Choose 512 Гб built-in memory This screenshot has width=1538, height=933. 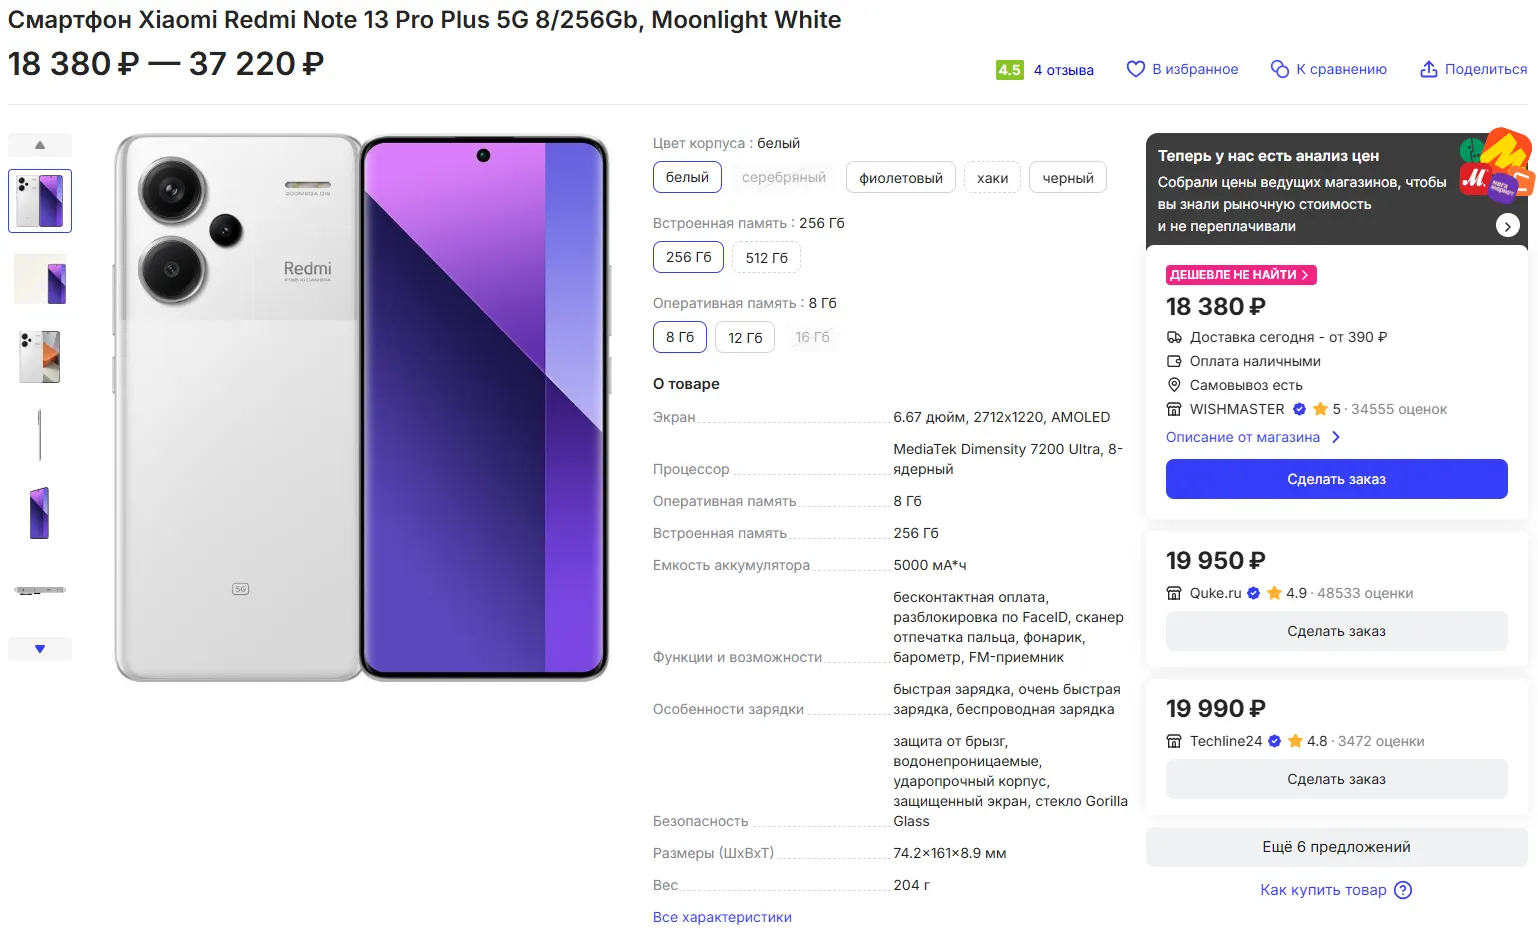[x=766, y=258]
